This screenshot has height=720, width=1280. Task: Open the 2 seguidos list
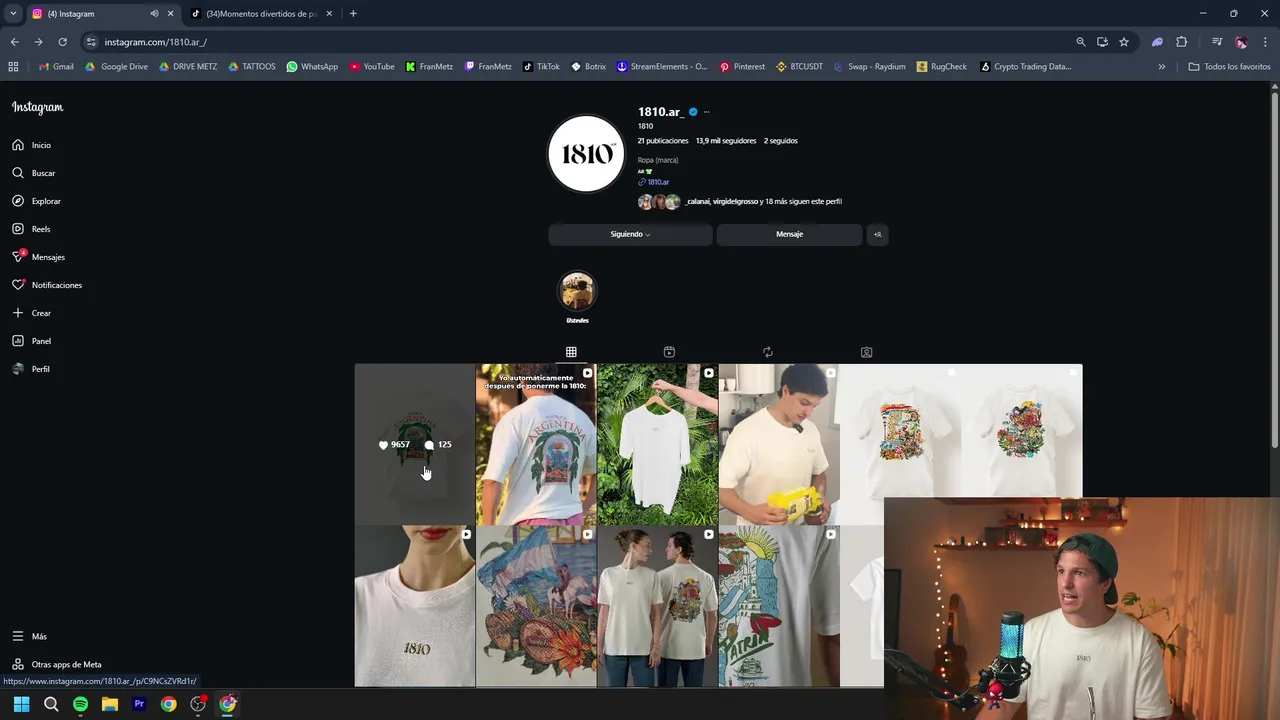(781, 141)
